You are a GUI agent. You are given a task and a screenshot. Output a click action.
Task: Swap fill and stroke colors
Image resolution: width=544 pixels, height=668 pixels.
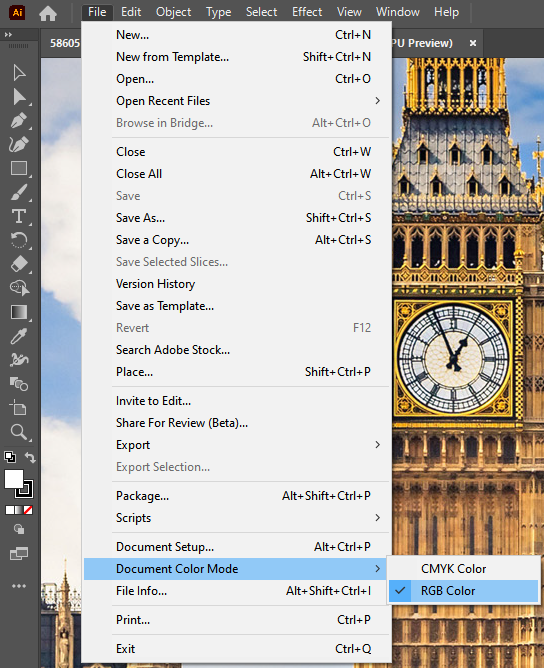[x=30, y=457]
